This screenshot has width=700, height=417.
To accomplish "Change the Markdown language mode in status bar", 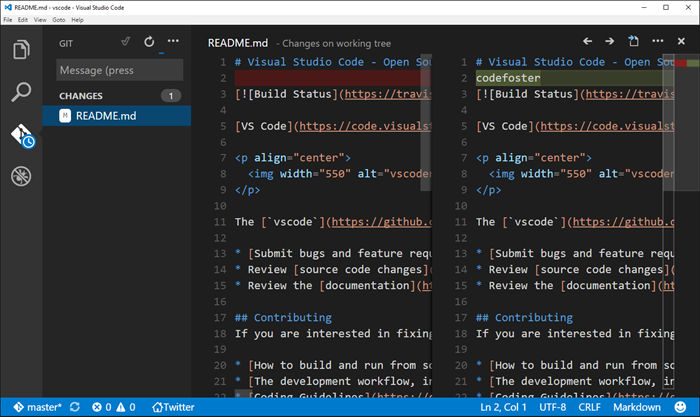I will 637,407.
